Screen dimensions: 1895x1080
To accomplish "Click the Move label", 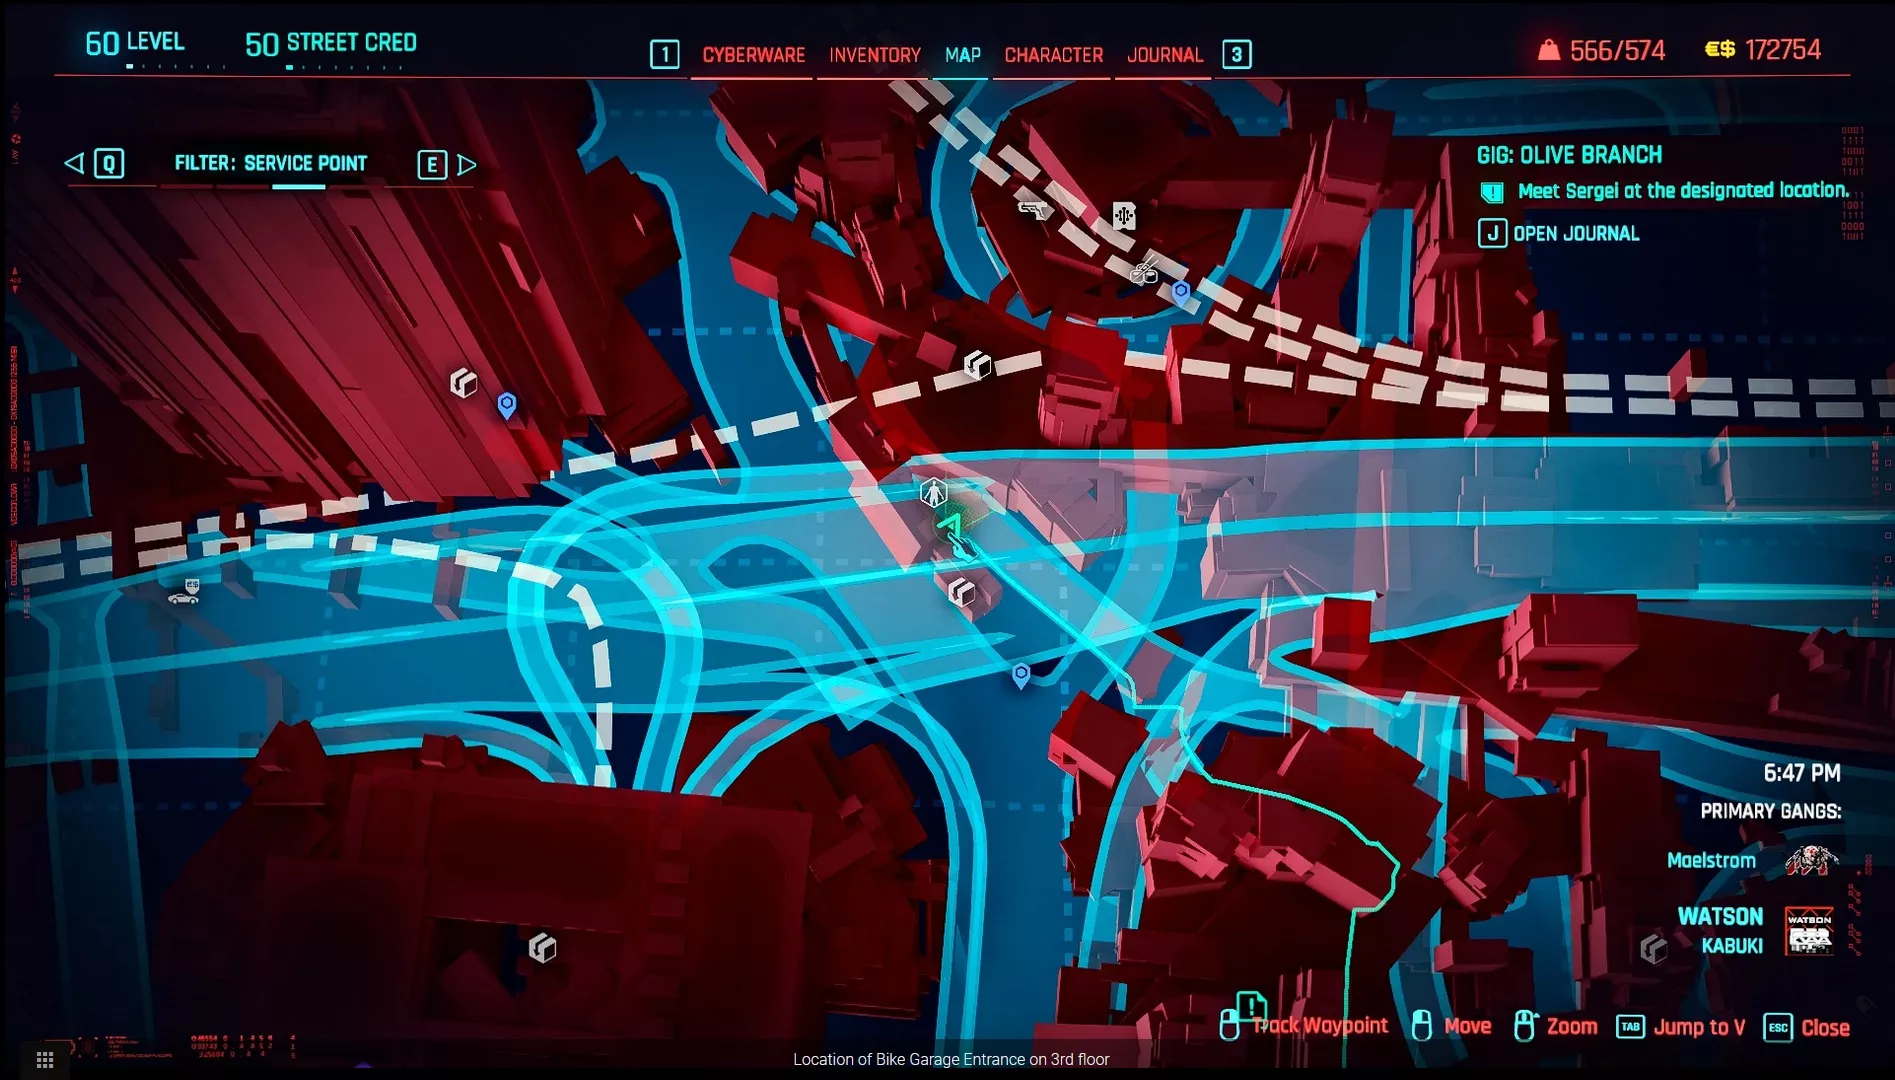I will (1468, 1027).
